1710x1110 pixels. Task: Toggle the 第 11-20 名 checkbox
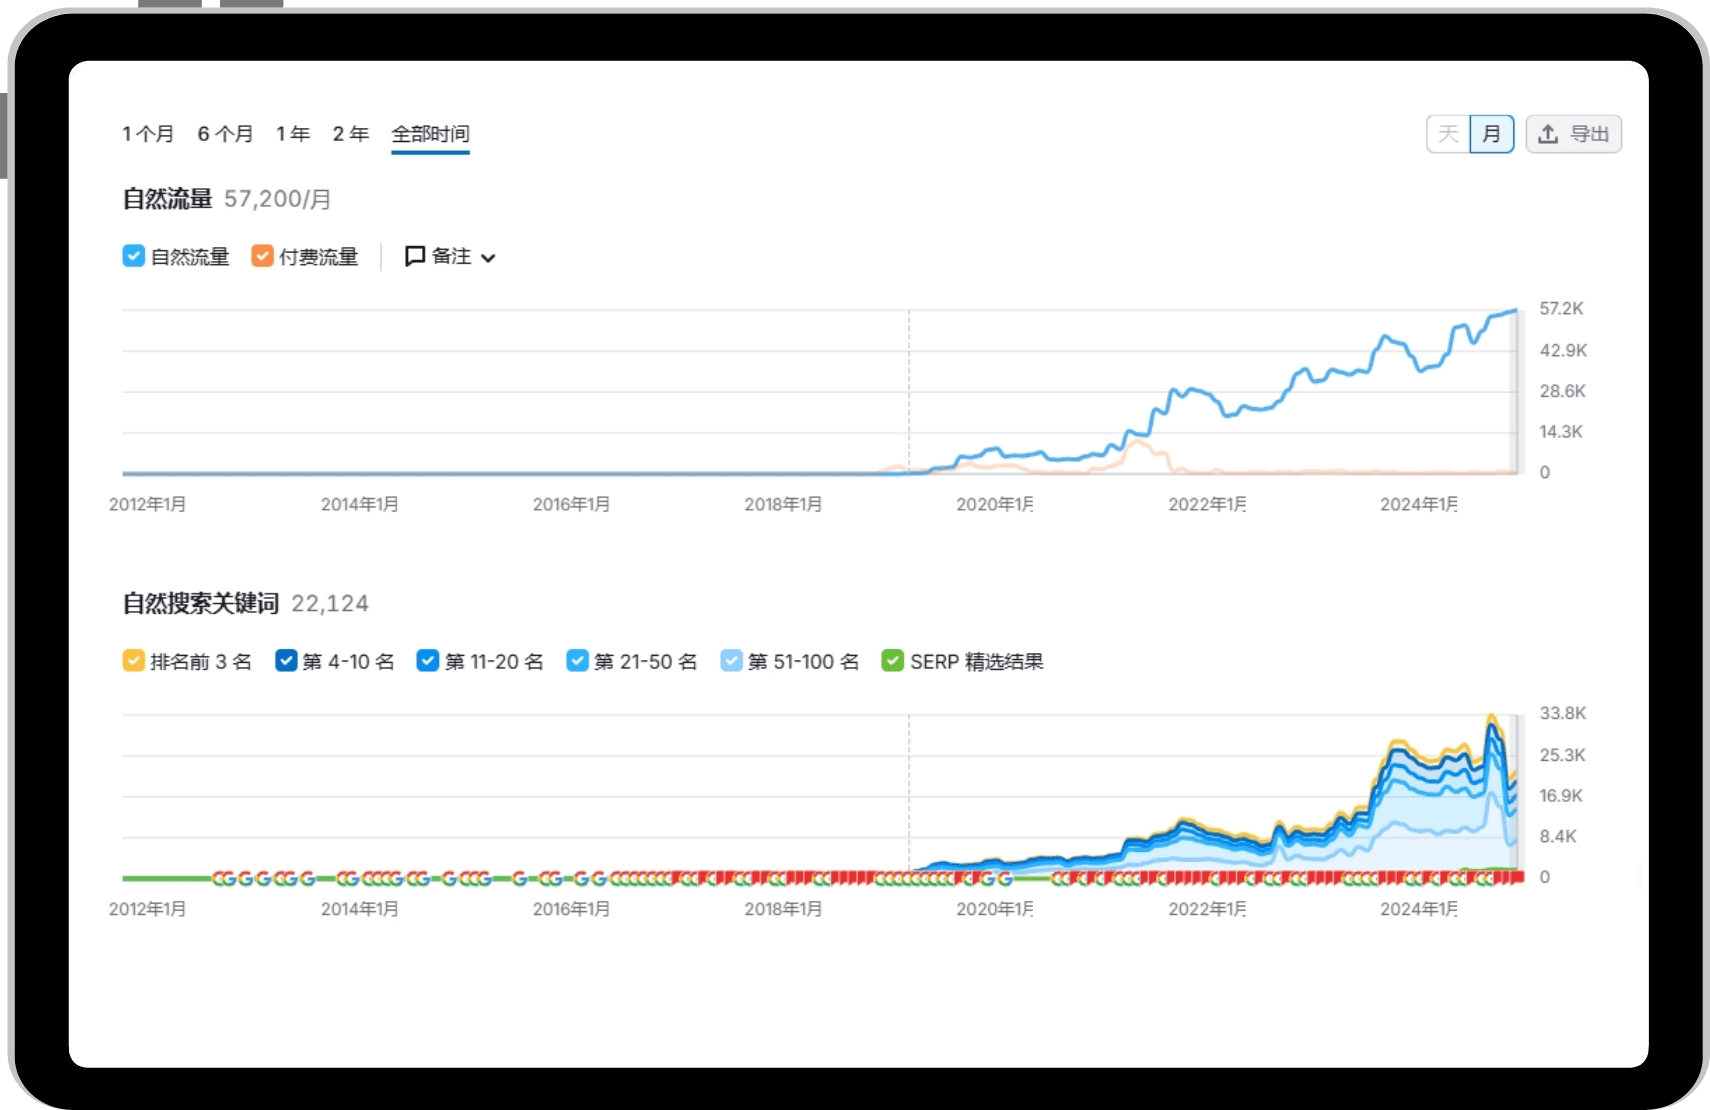click(x=428, y=661)
